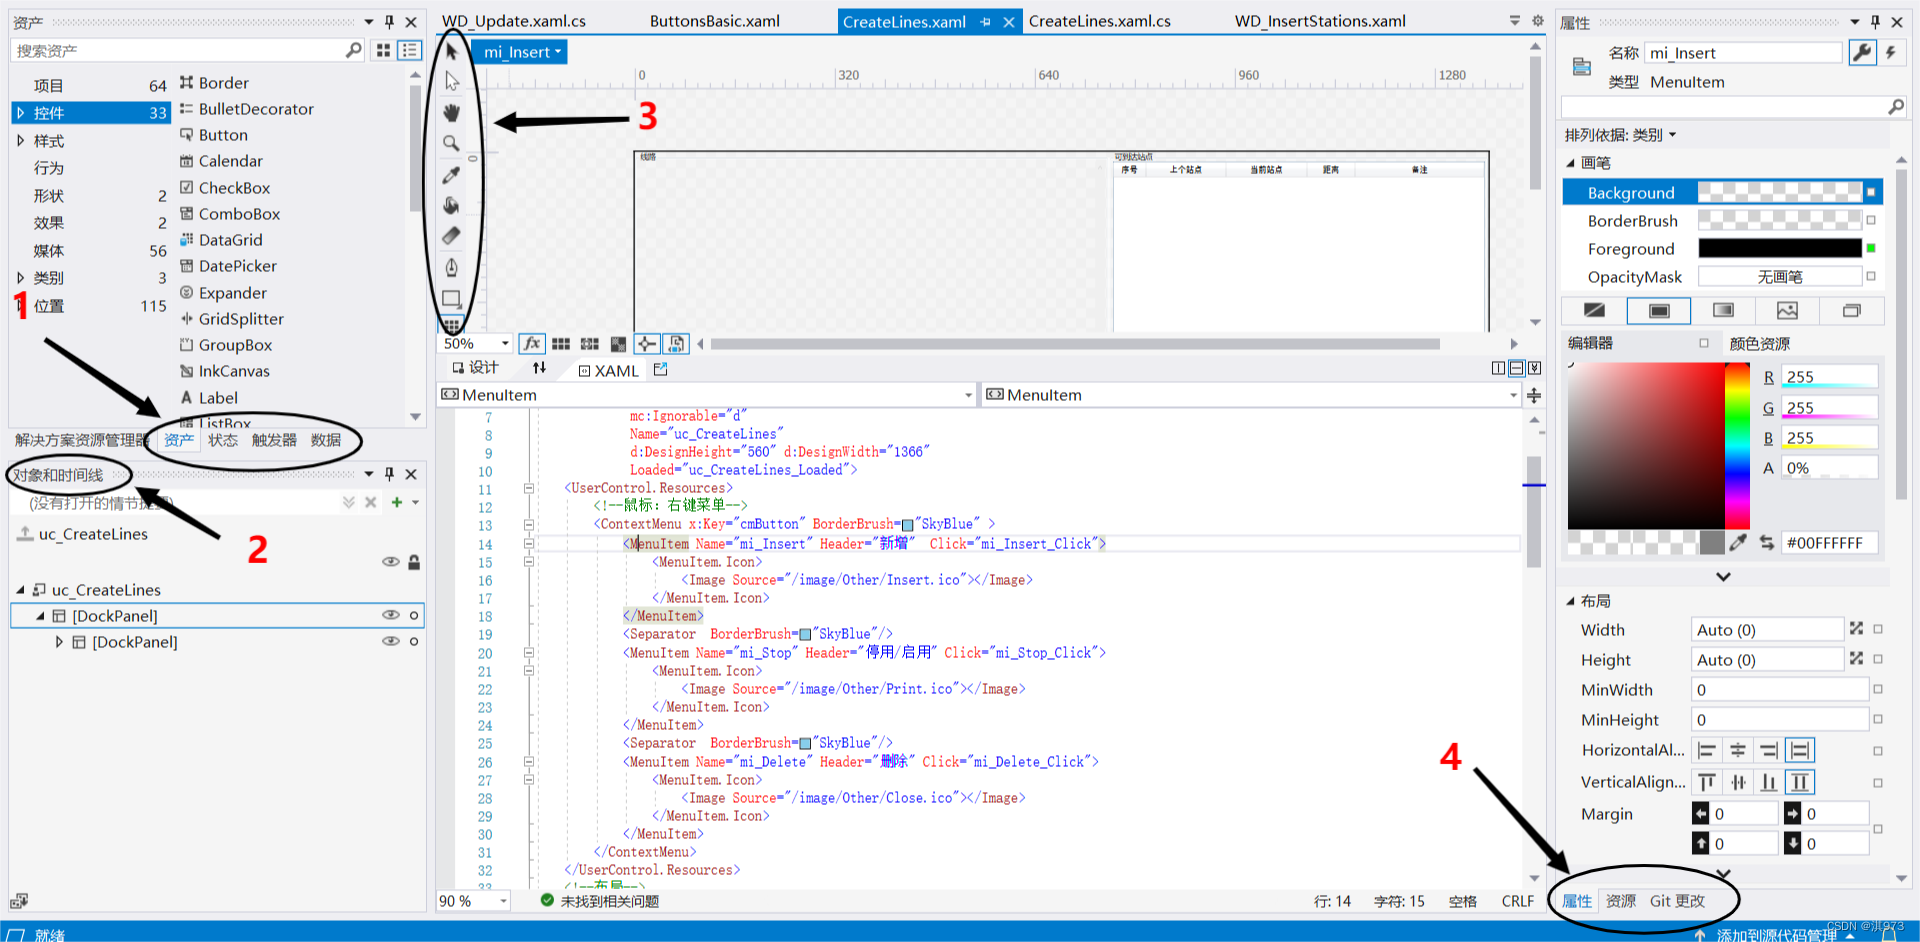
Task: Expand the 类别 category node
Action: click(x=20, y=278)
